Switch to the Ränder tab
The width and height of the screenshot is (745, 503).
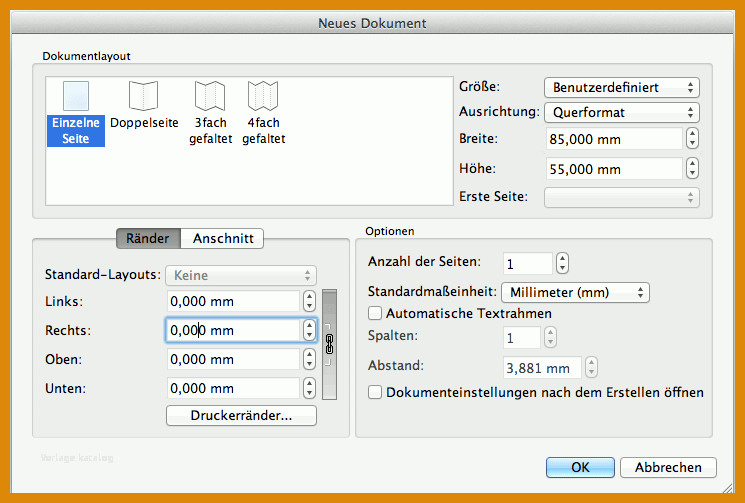click(x=148, y=238)
